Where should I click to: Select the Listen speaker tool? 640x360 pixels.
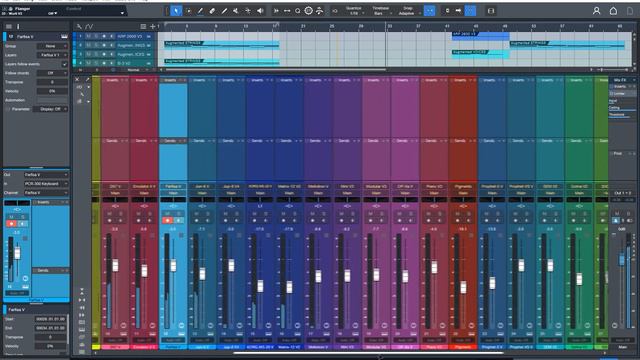coord(260,11)
